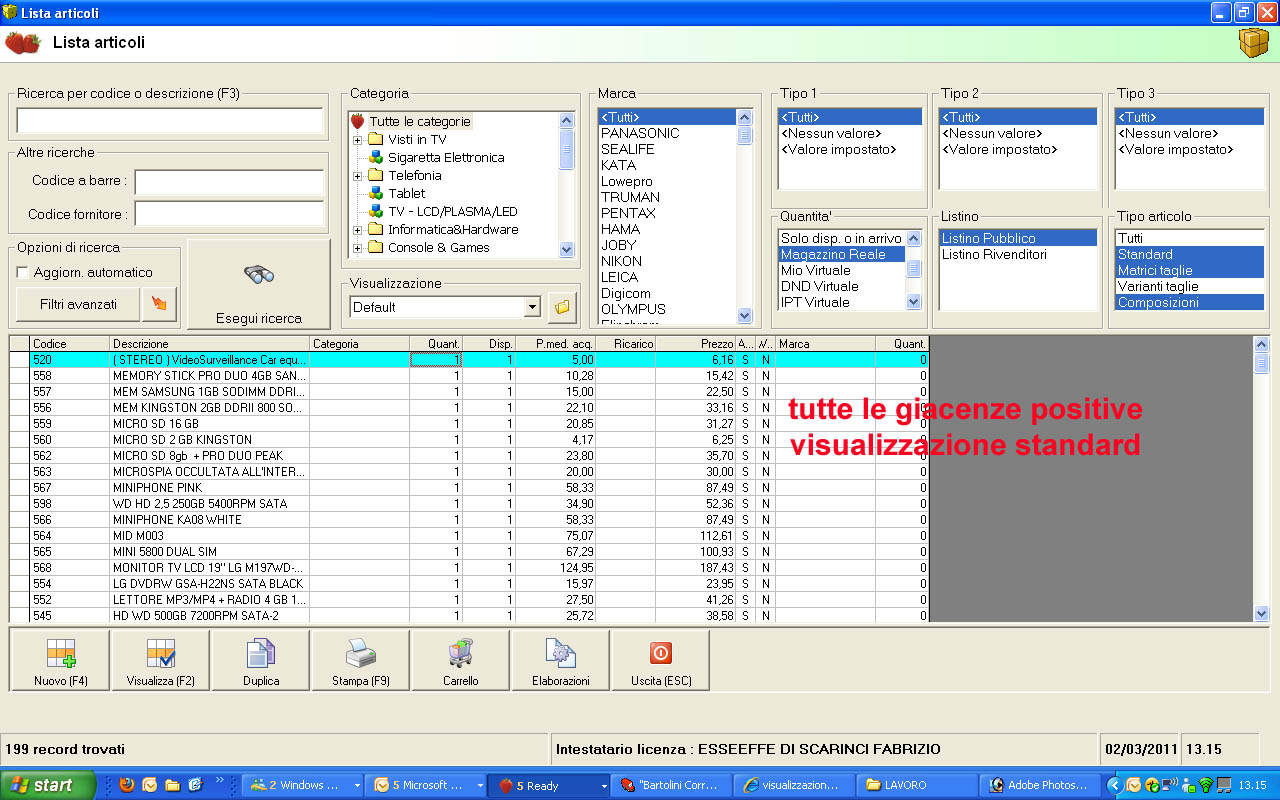Viewport: 1280px width, 800px height.
Task: Click the TV - LCD/PLASMA/LED category icon
Action: click(x=376, y=211)
